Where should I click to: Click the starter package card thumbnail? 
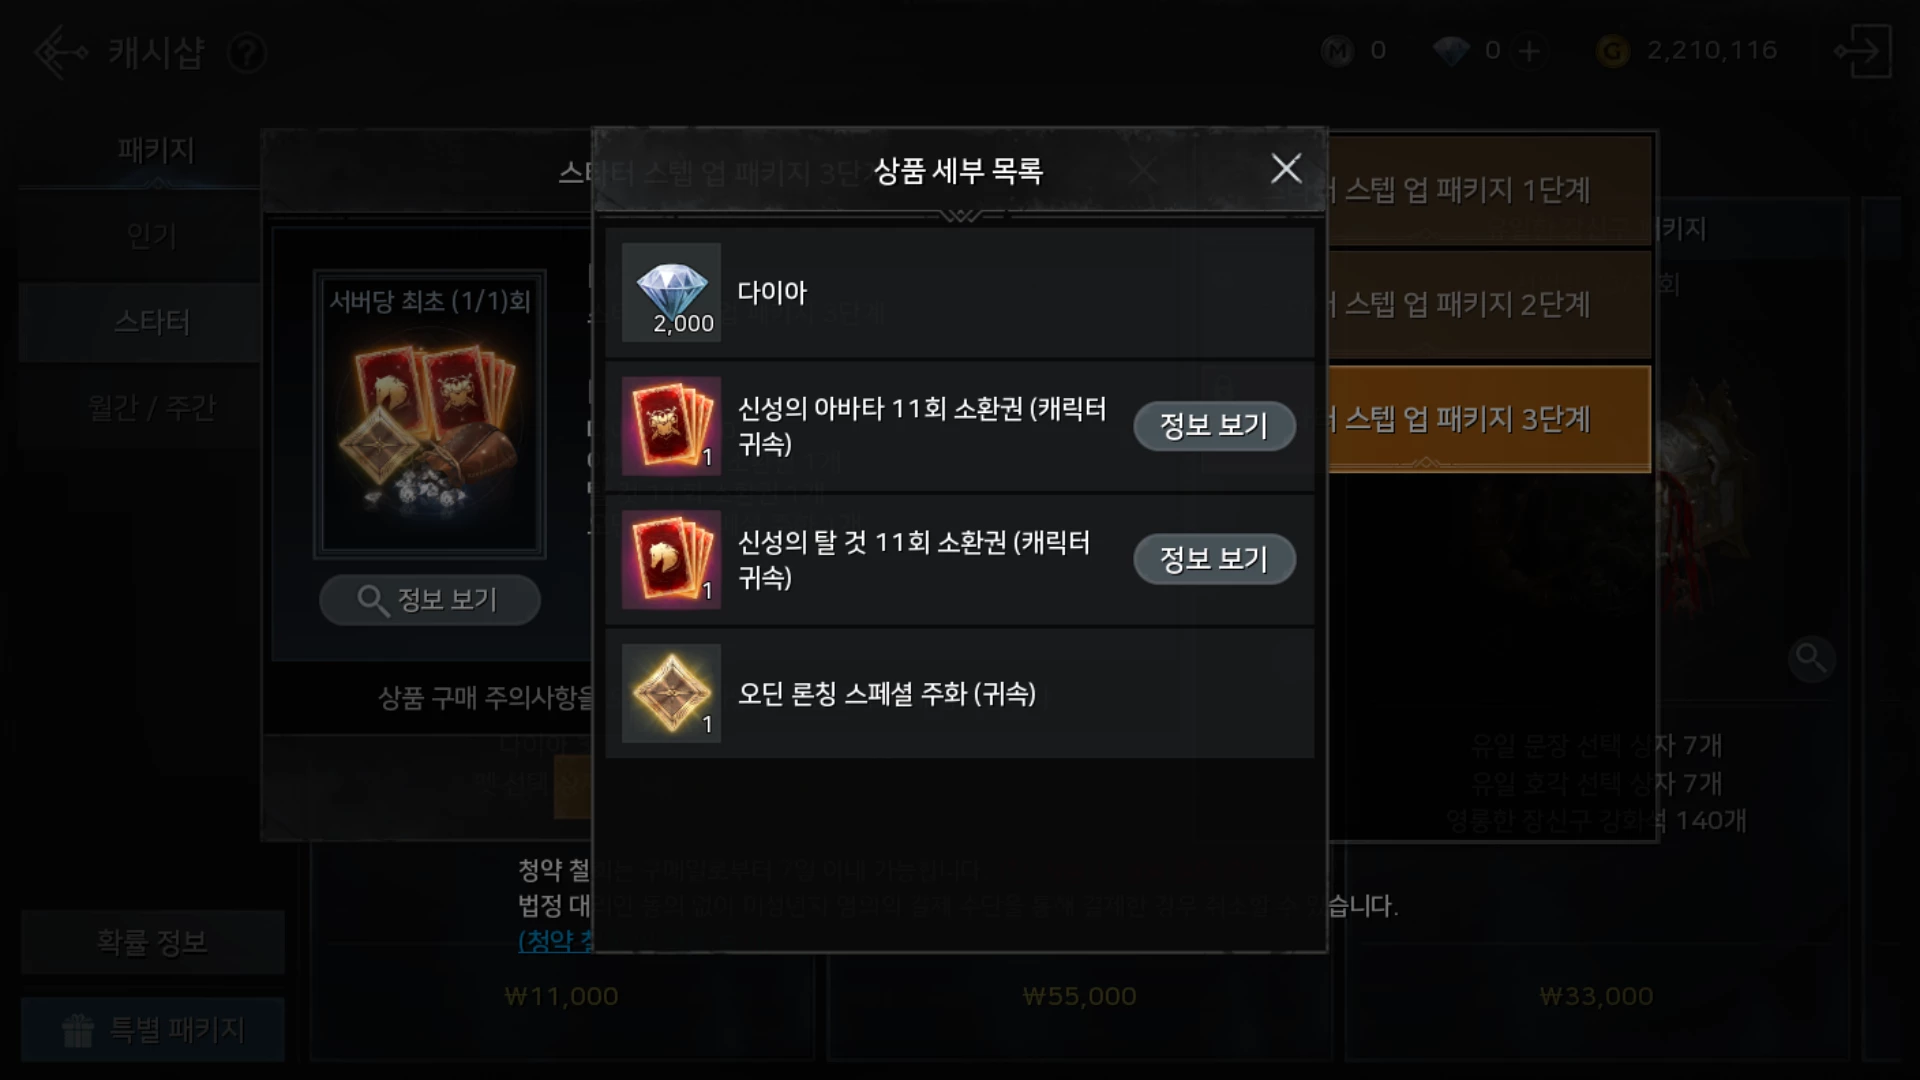430,413
